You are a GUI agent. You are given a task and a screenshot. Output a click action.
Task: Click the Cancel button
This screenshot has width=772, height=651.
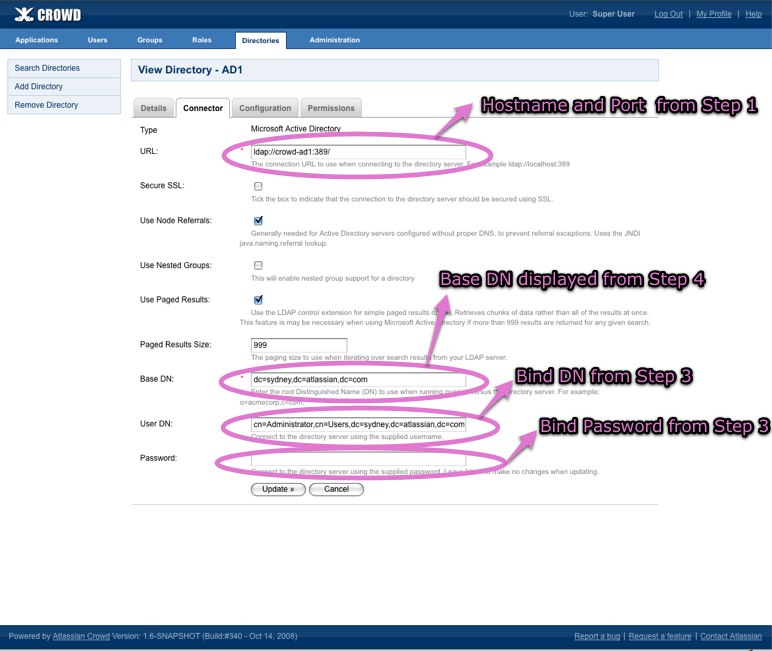pos(336,489)
